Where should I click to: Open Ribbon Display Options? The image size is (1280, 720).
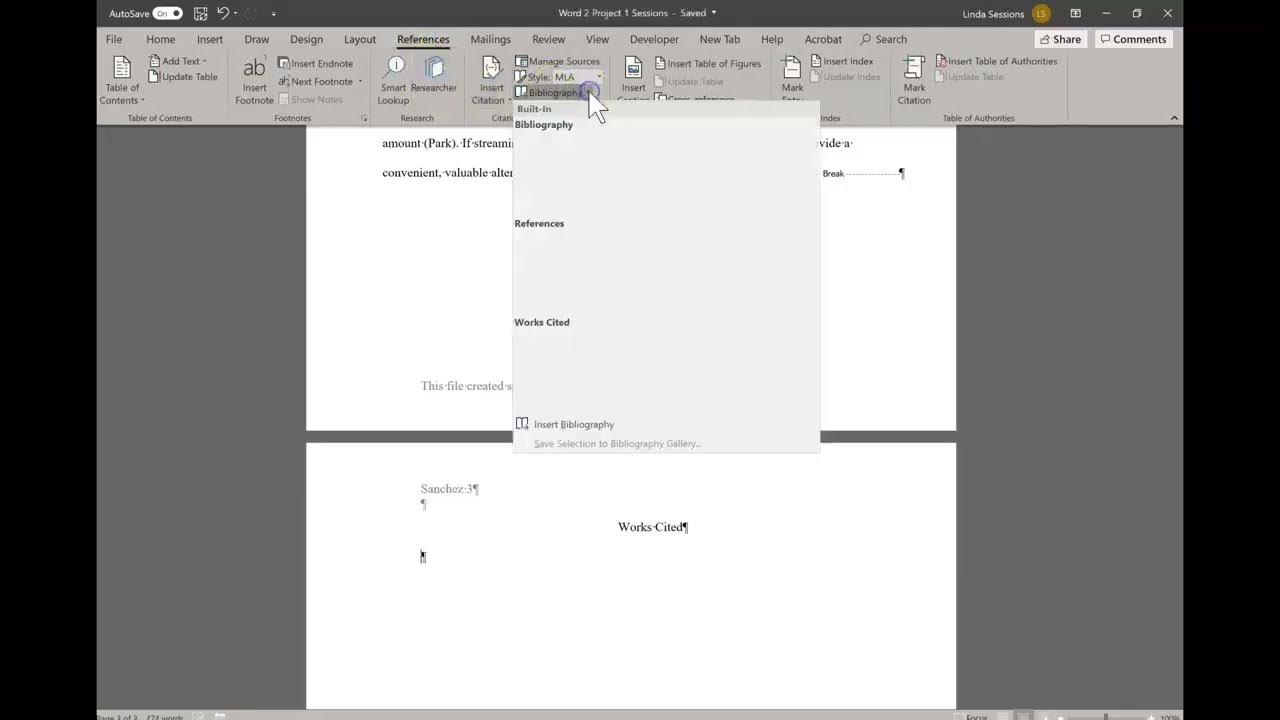tap(1075, 13)
